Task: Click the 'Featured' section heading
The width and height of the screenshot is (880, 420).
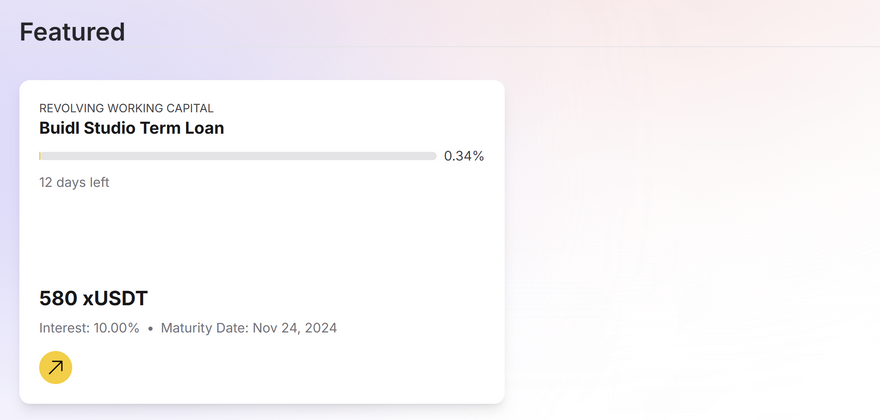Action: coord(72,32)
